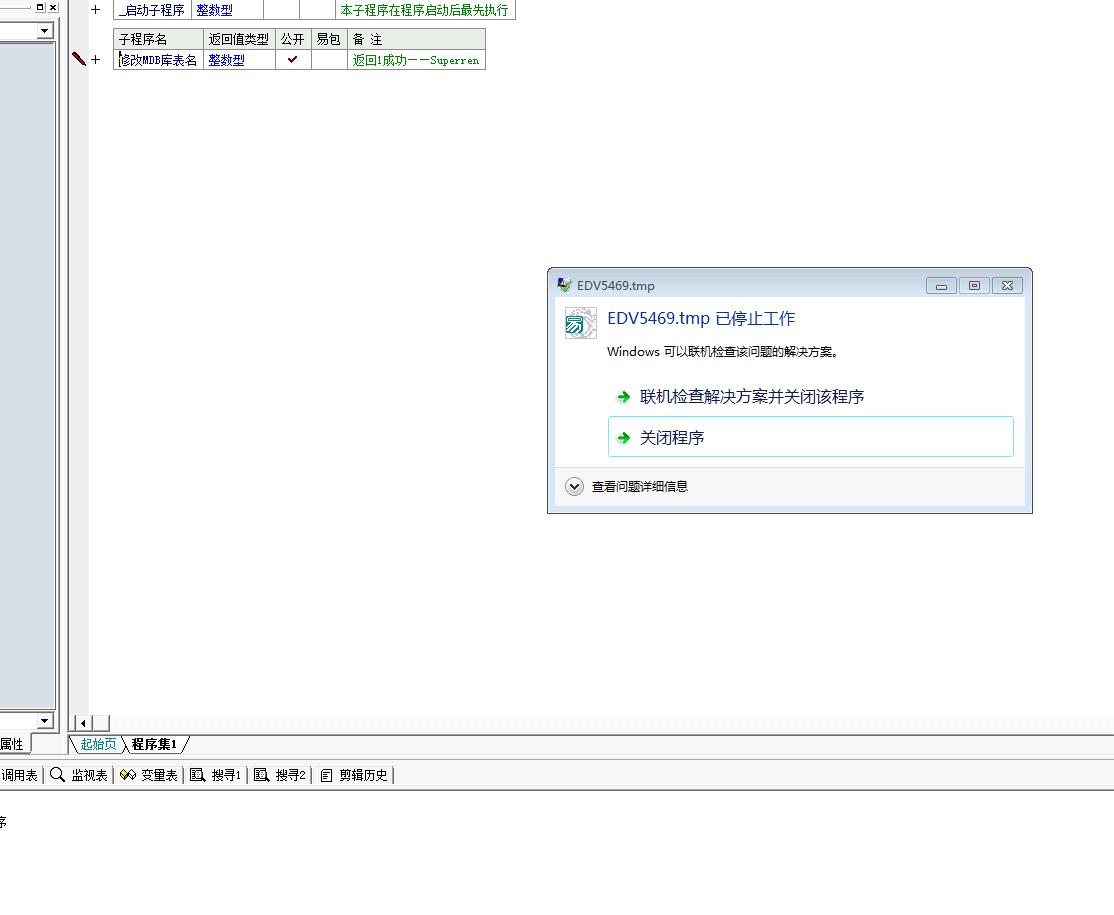Click the 备 注 column header
The image size is (1114, 915).
tap(416, 39)
